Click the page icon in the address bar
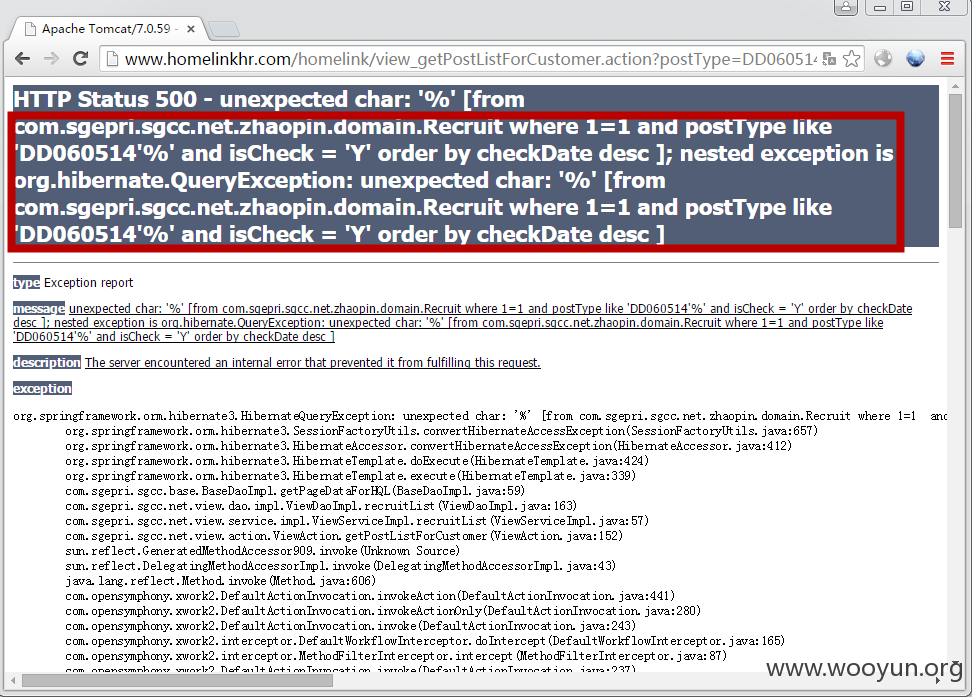 pos(112,59)
